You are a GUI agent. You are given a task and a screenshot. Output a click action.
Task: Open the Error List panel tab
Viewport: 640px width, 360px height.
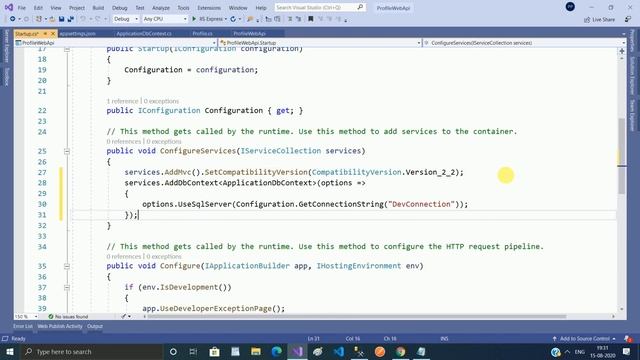22,326
